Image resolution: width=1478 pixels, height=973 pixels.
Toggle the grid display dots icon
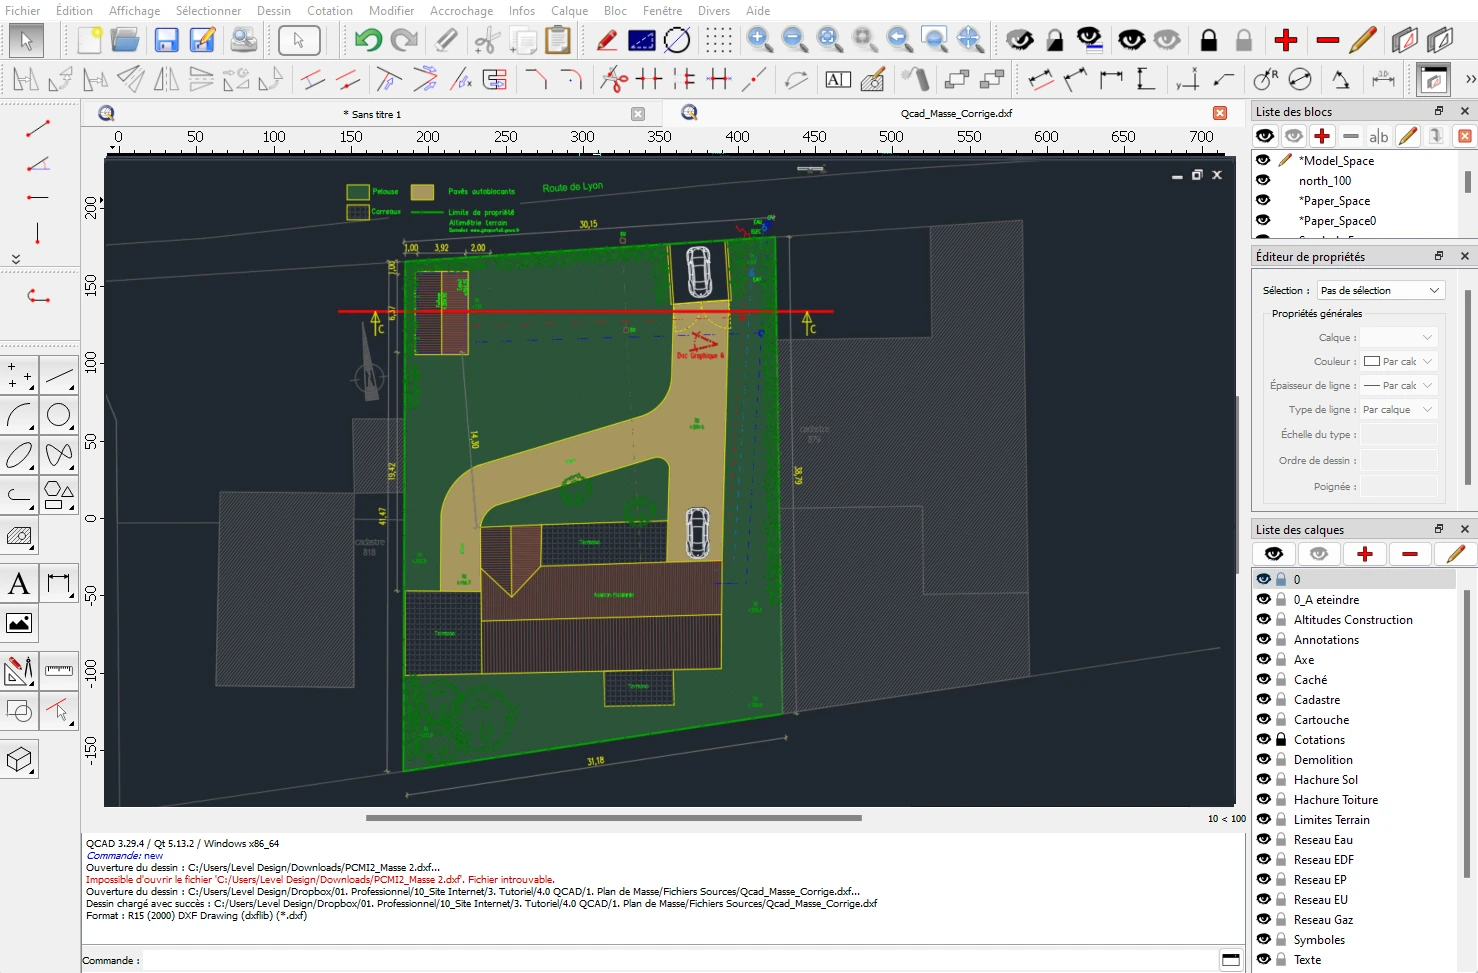719,40
